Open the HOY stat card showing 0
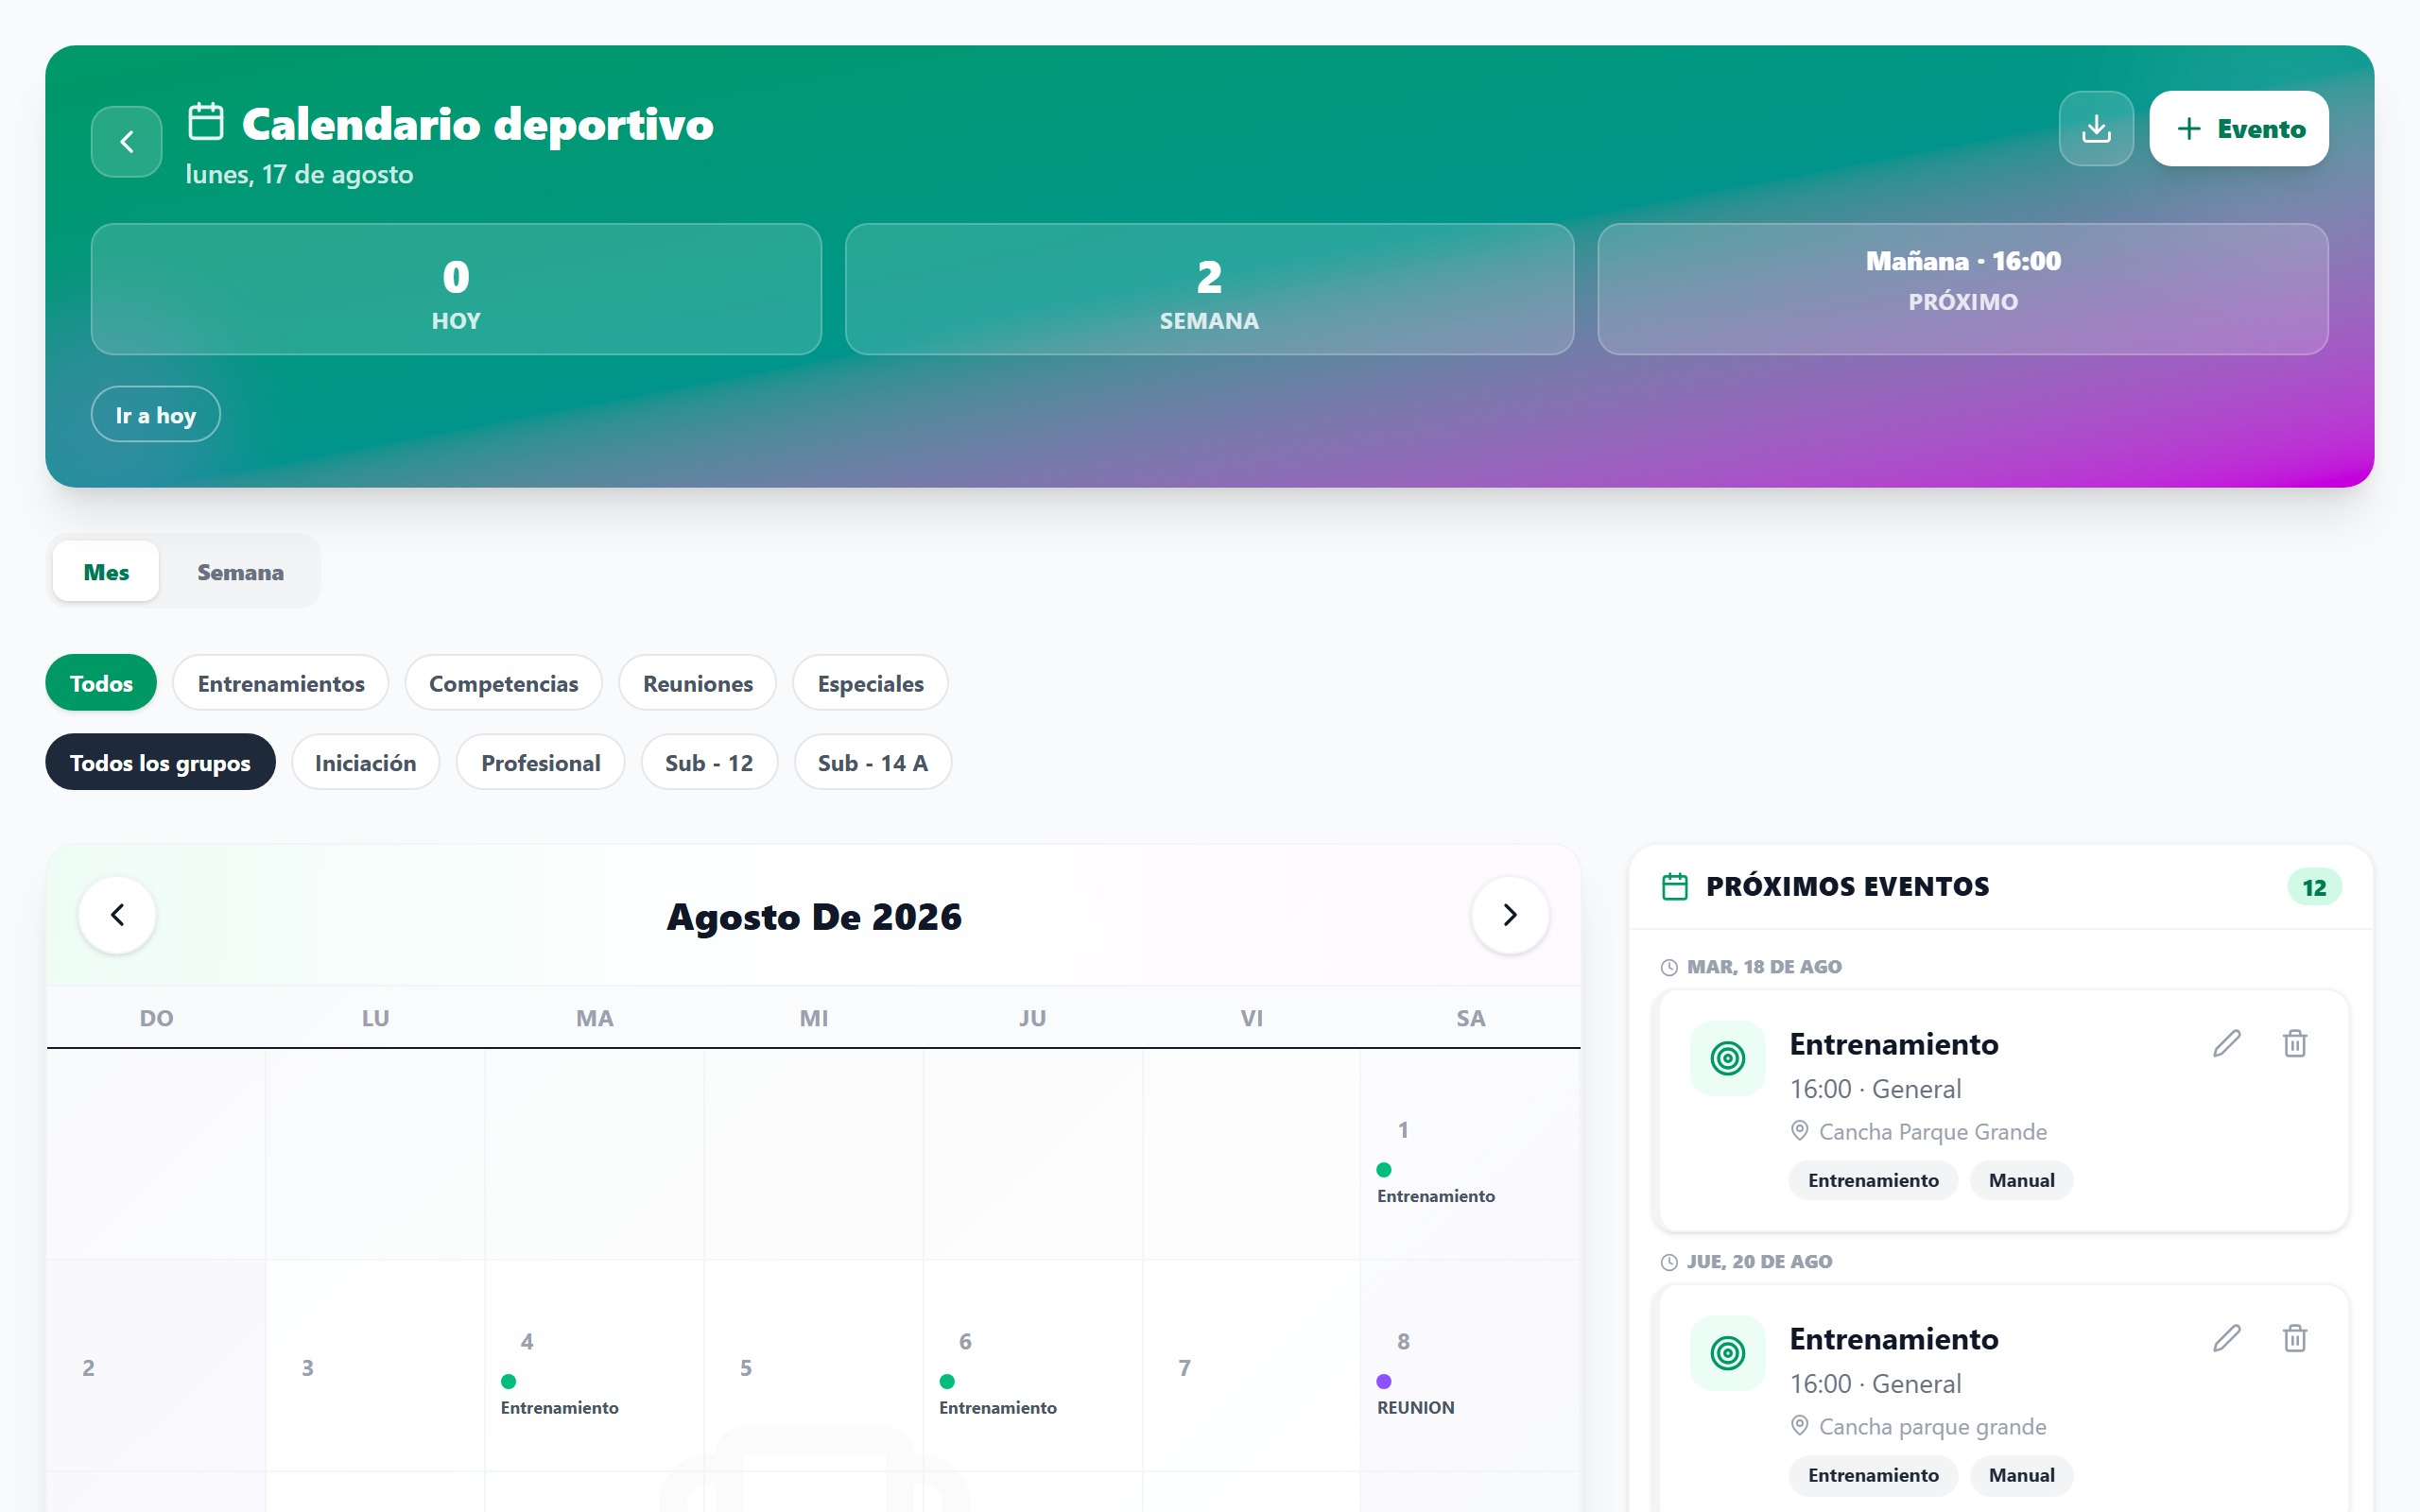 pos(456,289)
